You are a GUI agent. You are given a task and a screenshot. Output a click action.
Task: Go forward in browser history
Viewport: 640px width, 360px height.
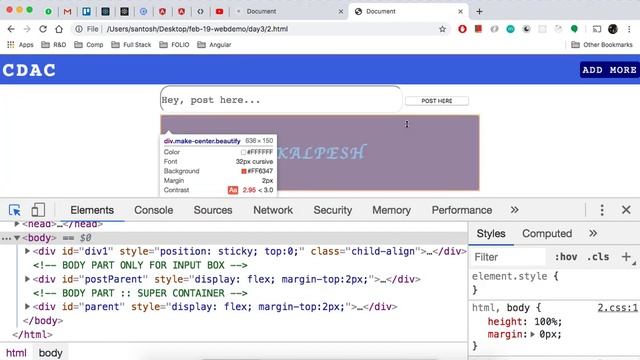27,29
